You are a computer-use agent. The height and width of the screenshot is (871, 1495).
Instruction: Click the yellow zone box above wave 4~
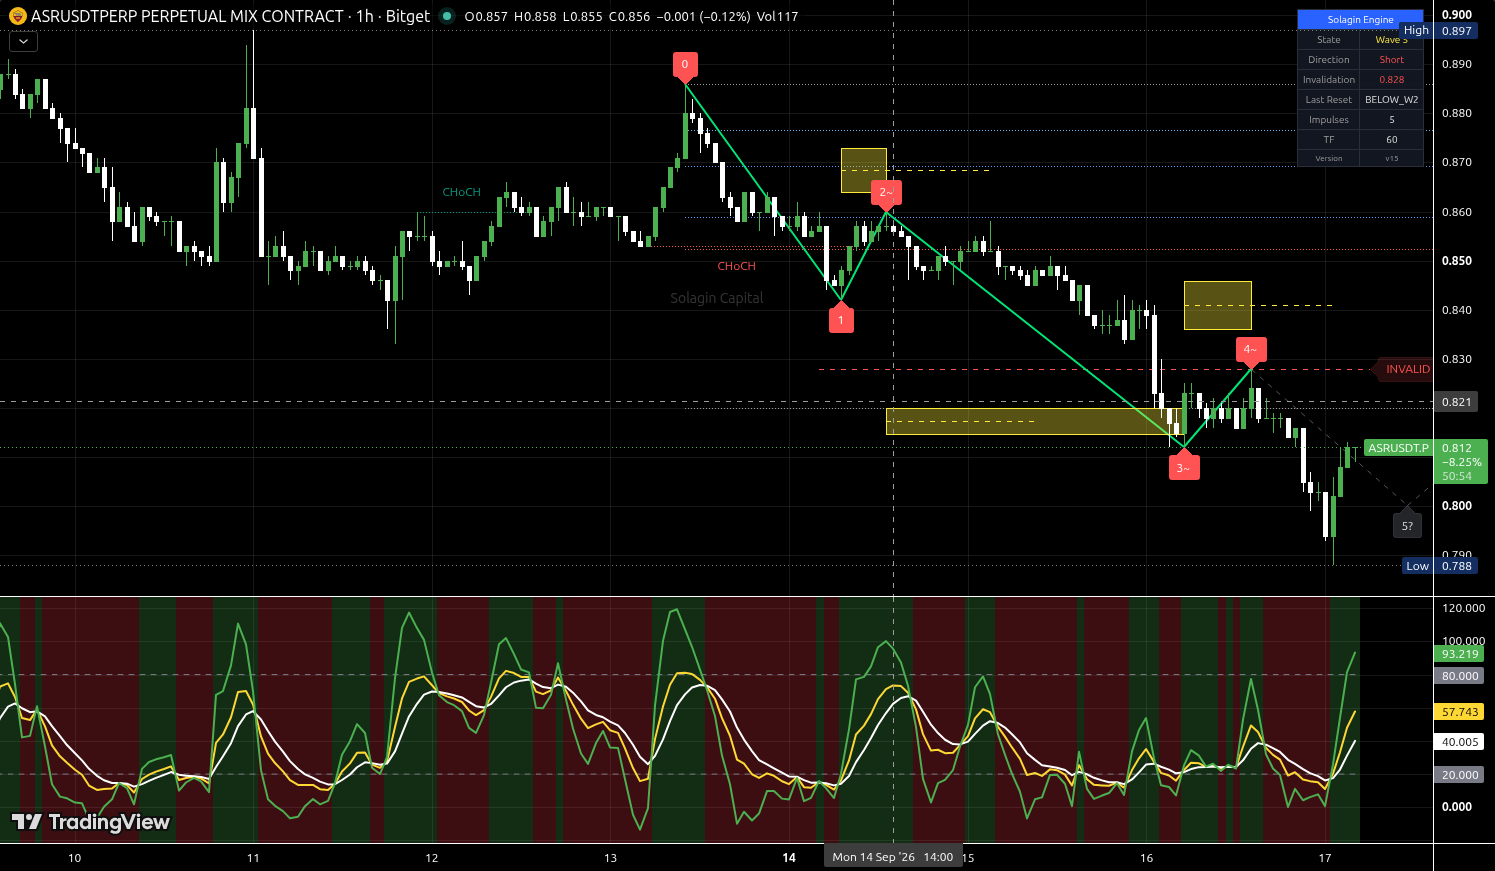click(1218, 305)
